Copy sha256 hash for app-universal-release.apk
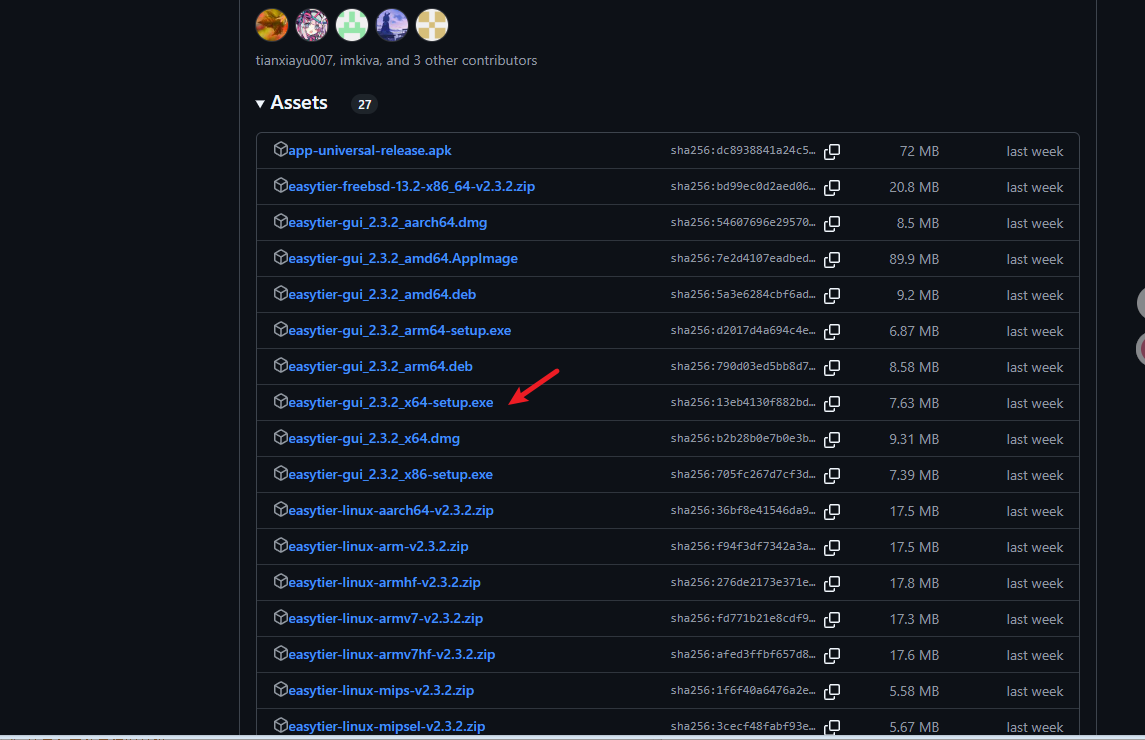 pyautogui.click(x=832, y=152)
